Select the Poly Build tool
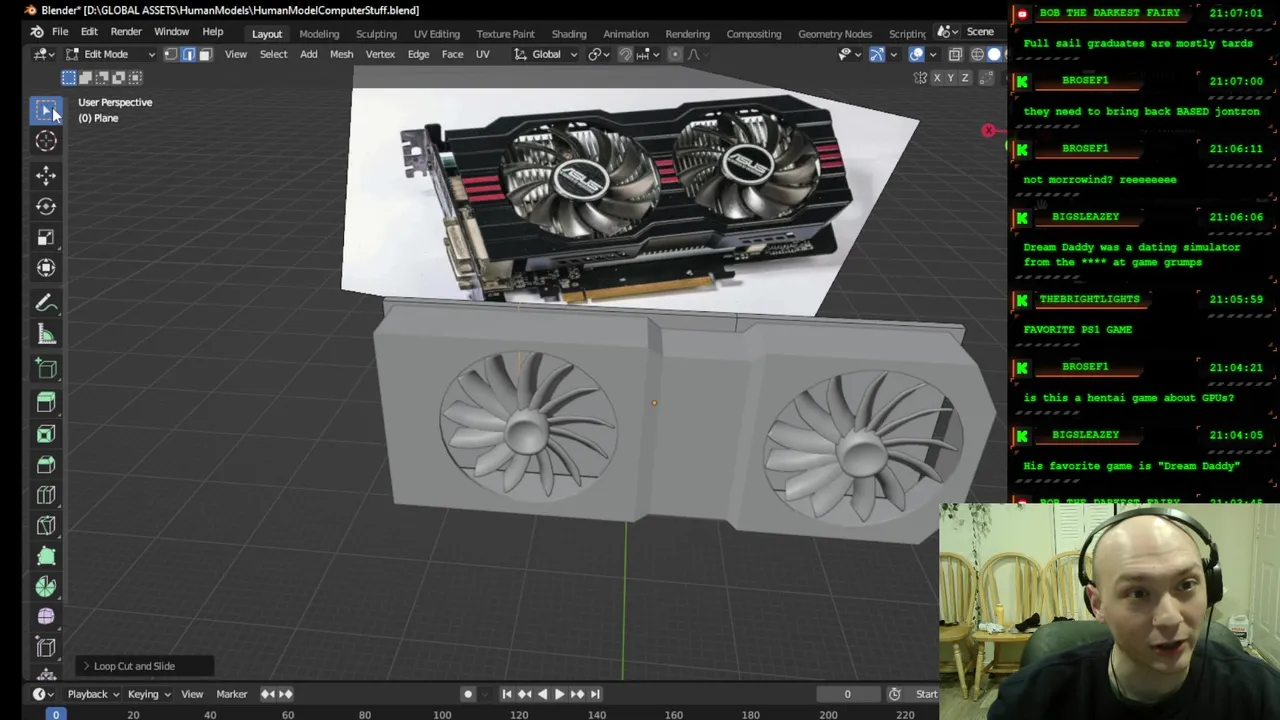The height and width of the screenshot is (720, 1280). coord(46,557)
